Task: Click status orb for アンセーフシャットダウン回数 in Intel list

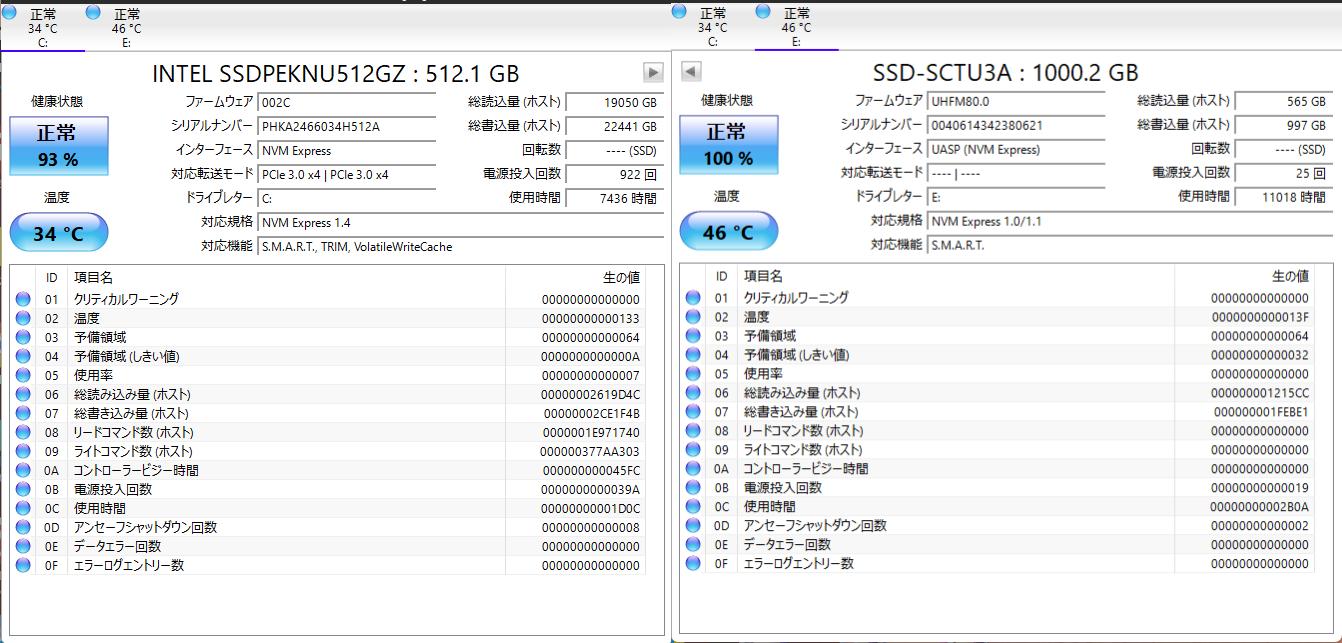Action: [23, 527]
